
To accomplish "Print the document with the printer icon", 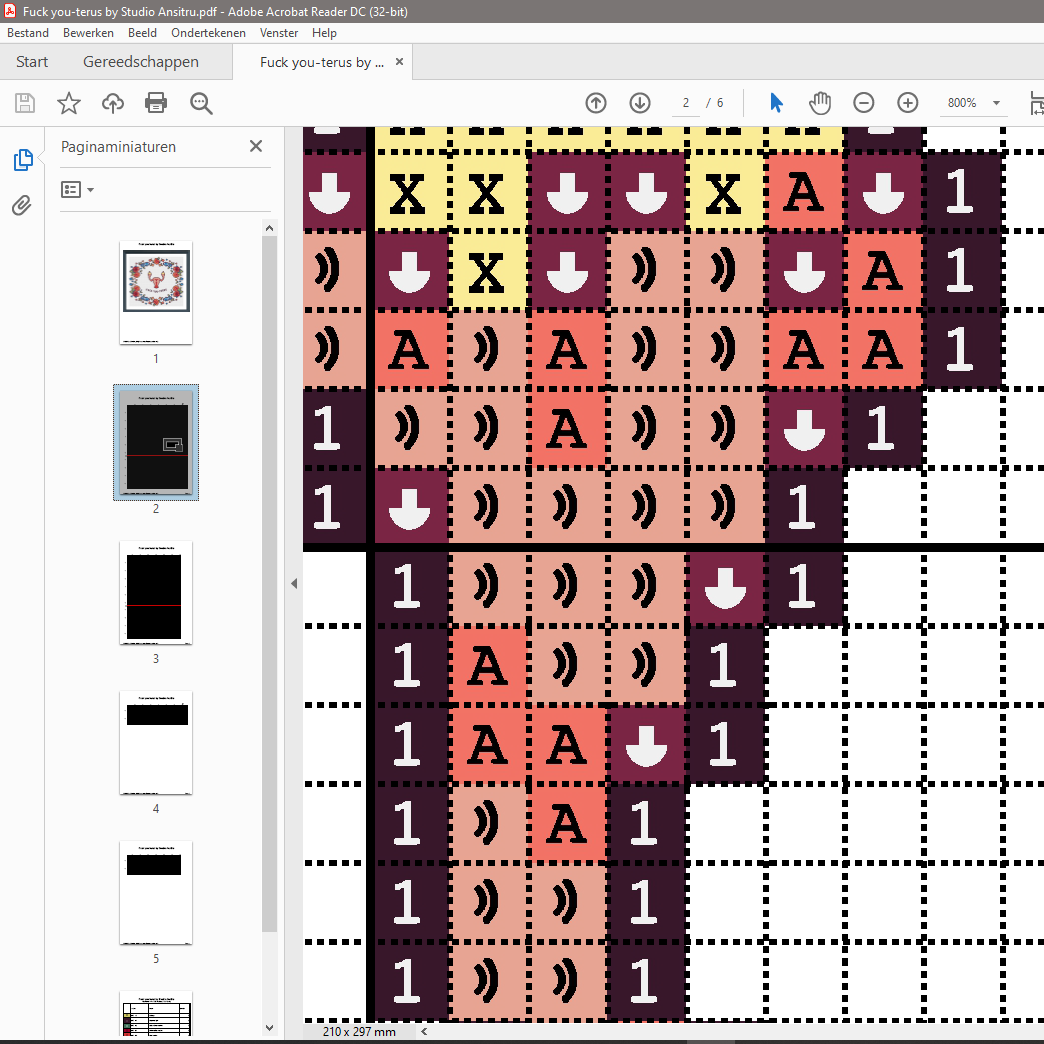I will 156,103.
